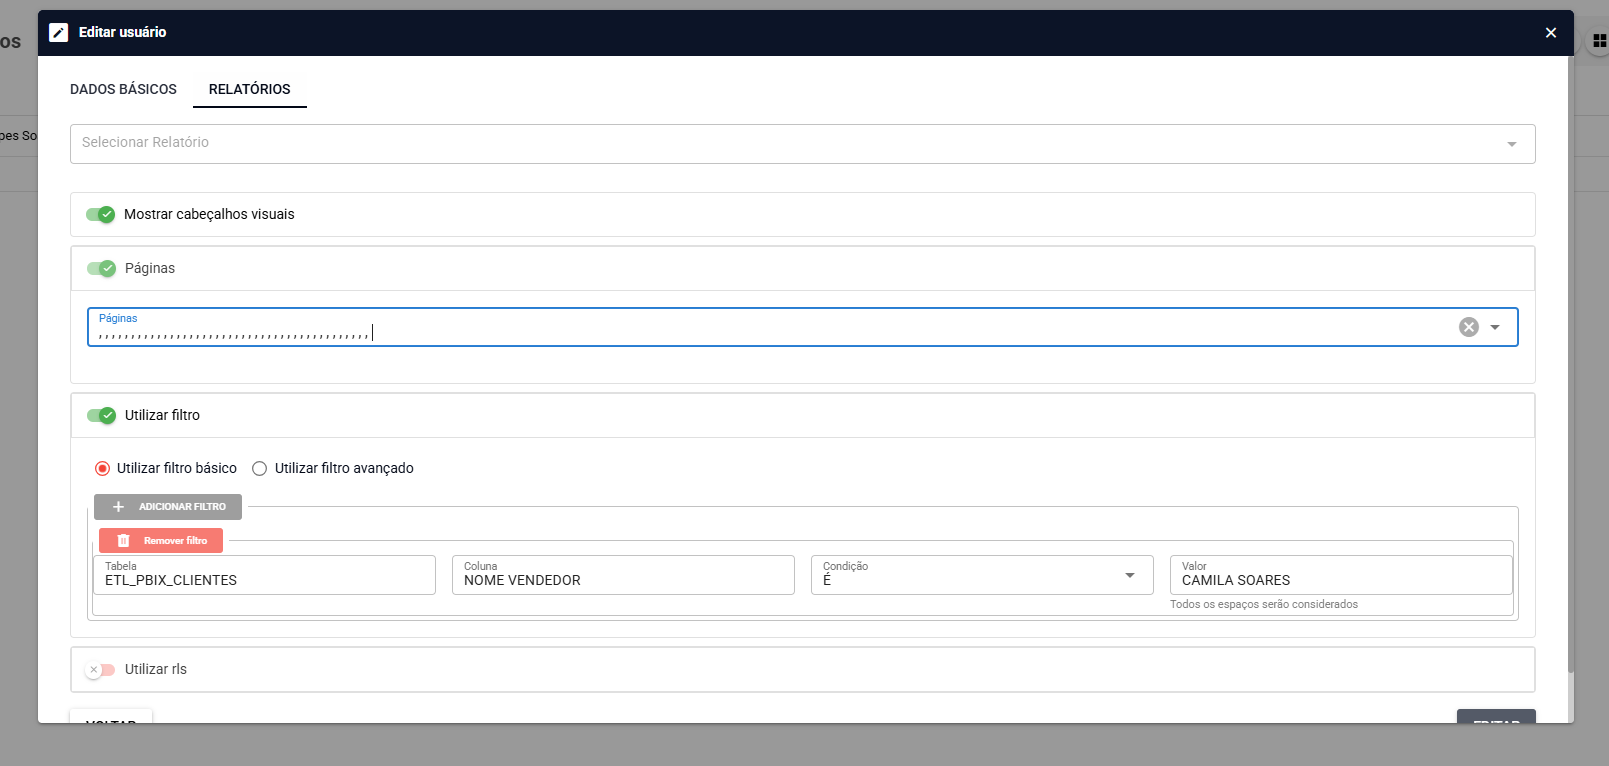Image resolution: width=1609 pixels, height=766 pixels.
Task: Click the dialog vertical scrollbar
Action: click(1570, 365)
